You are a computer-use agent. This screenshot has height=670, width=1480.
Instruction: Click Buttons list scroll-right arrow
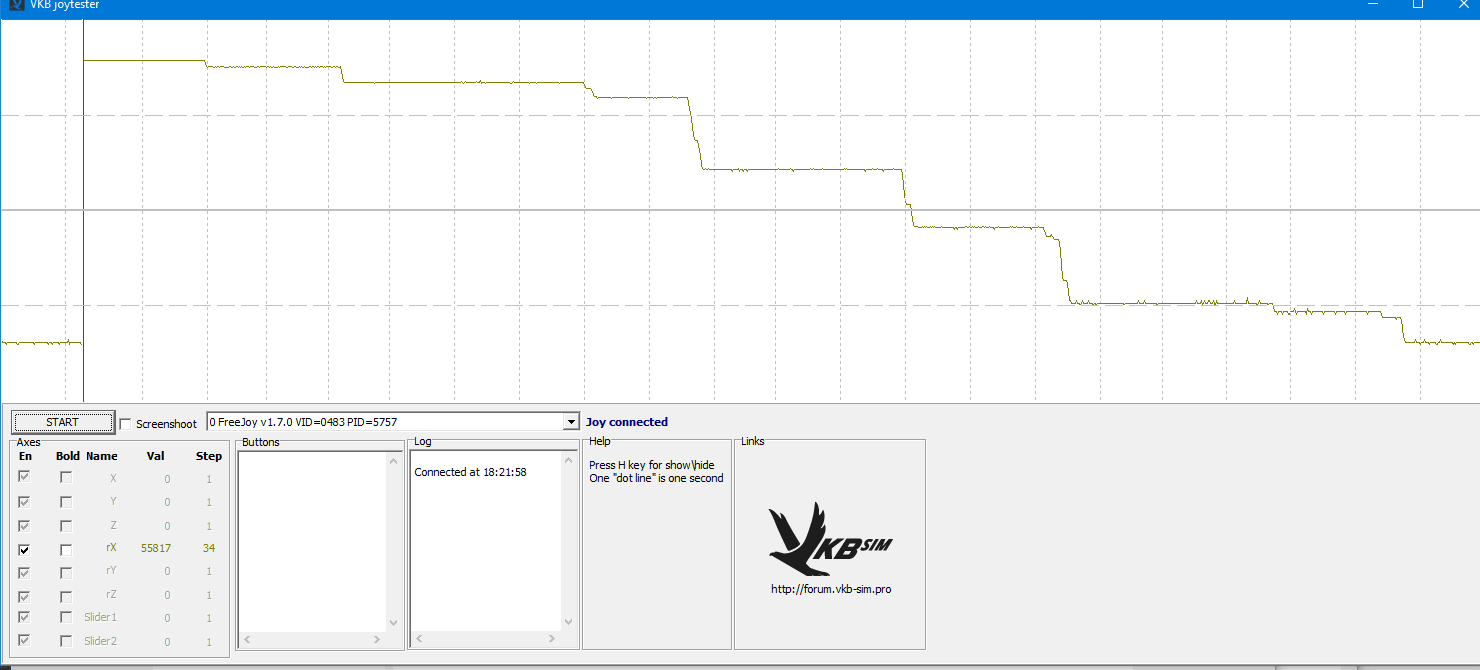(x=377, y=639)
